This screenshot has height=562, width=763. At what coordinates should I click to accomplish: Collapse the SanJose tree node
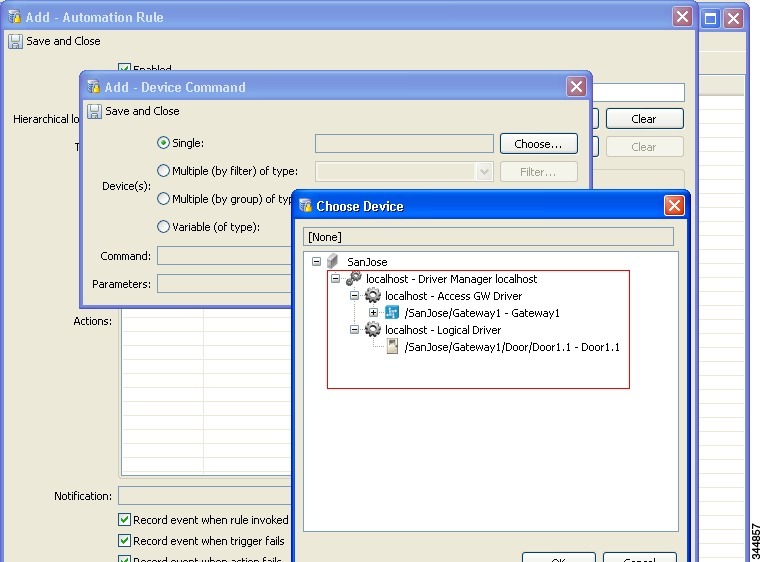click(316, 262)
